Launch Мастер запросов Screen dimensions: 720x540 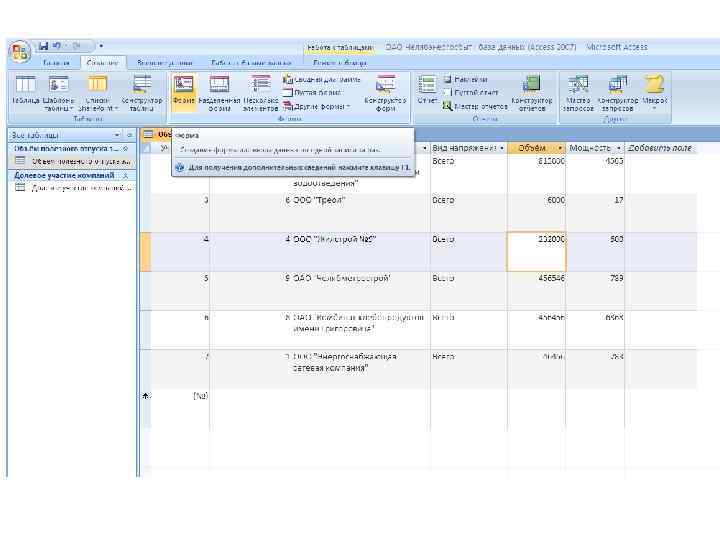pos(578,93)
